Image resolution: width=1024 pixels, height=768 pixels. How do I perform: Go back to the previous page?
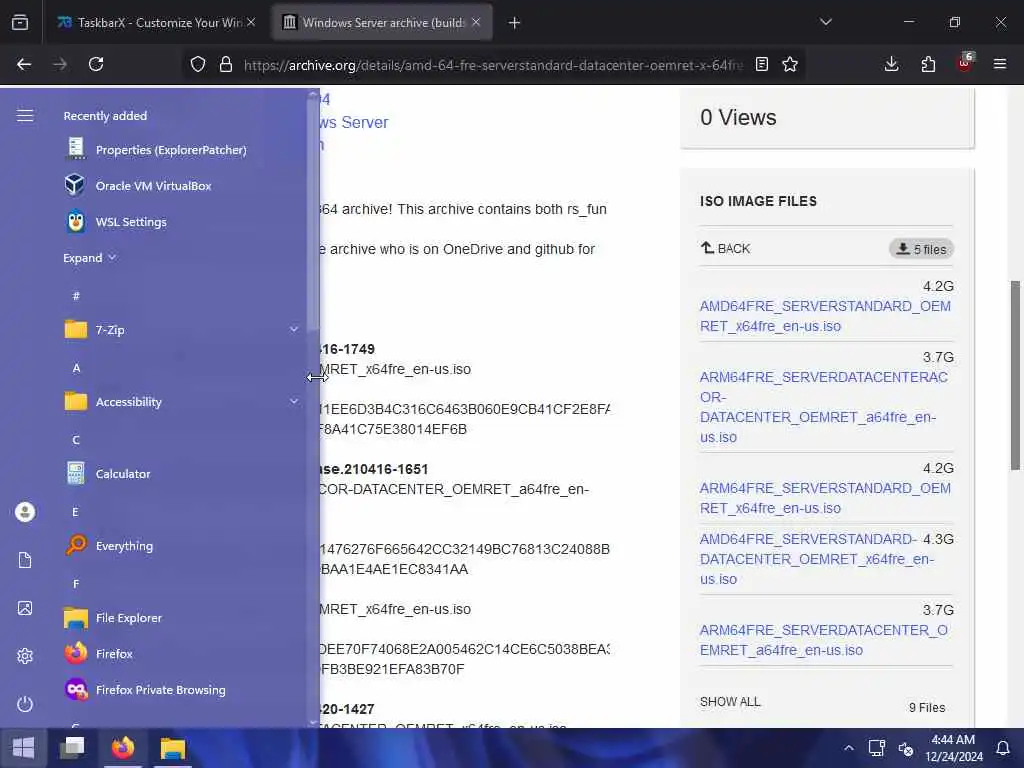tap(24, 64)
